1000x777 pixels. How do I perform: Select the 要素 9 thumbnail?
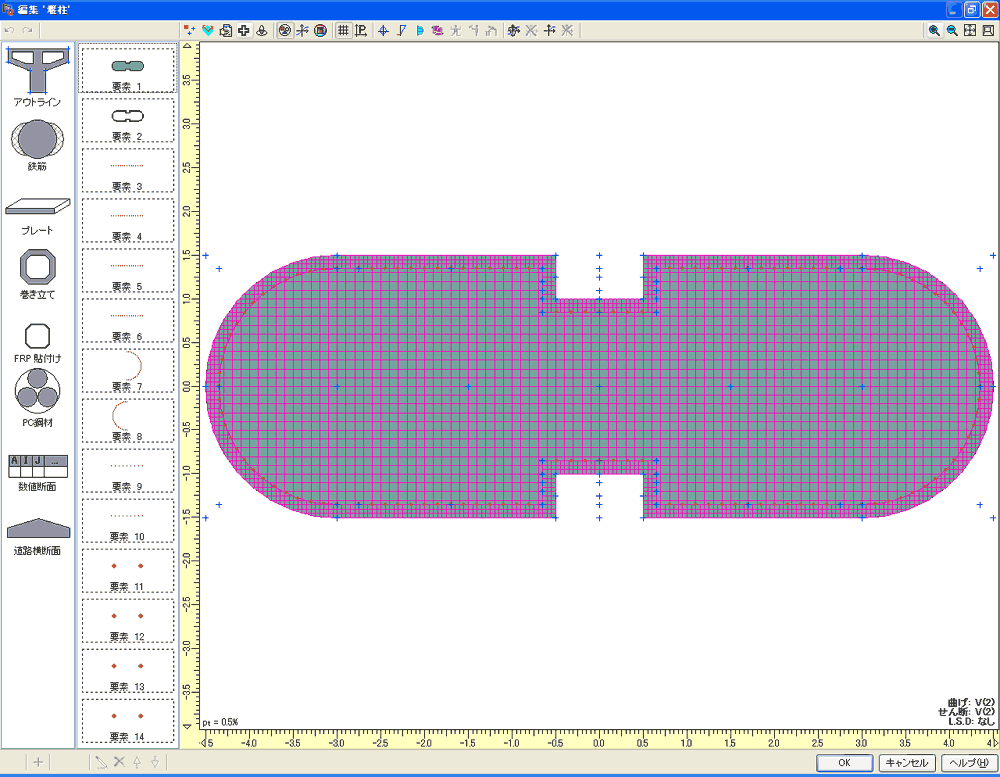click(128, 471)
